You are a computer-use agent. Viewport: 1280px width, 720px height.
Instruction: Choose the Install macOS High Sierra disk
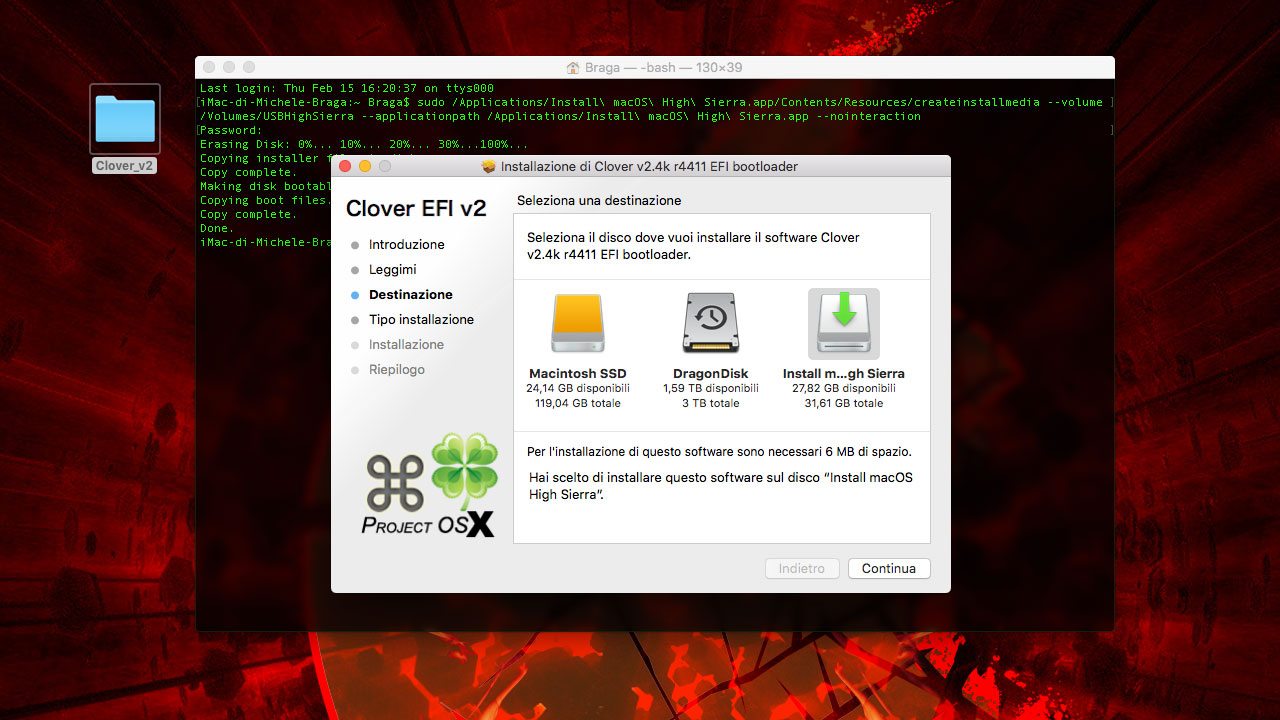pos(843,323)
